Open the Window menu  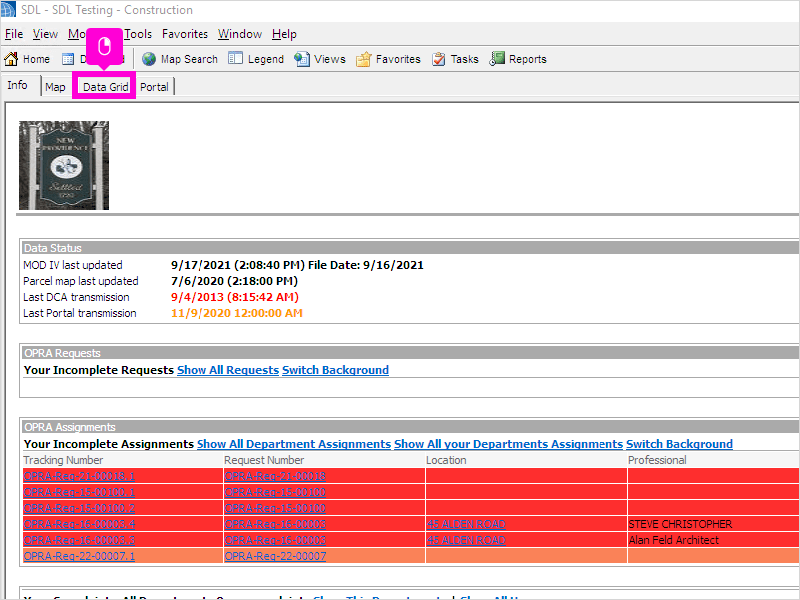coord(240,34)
